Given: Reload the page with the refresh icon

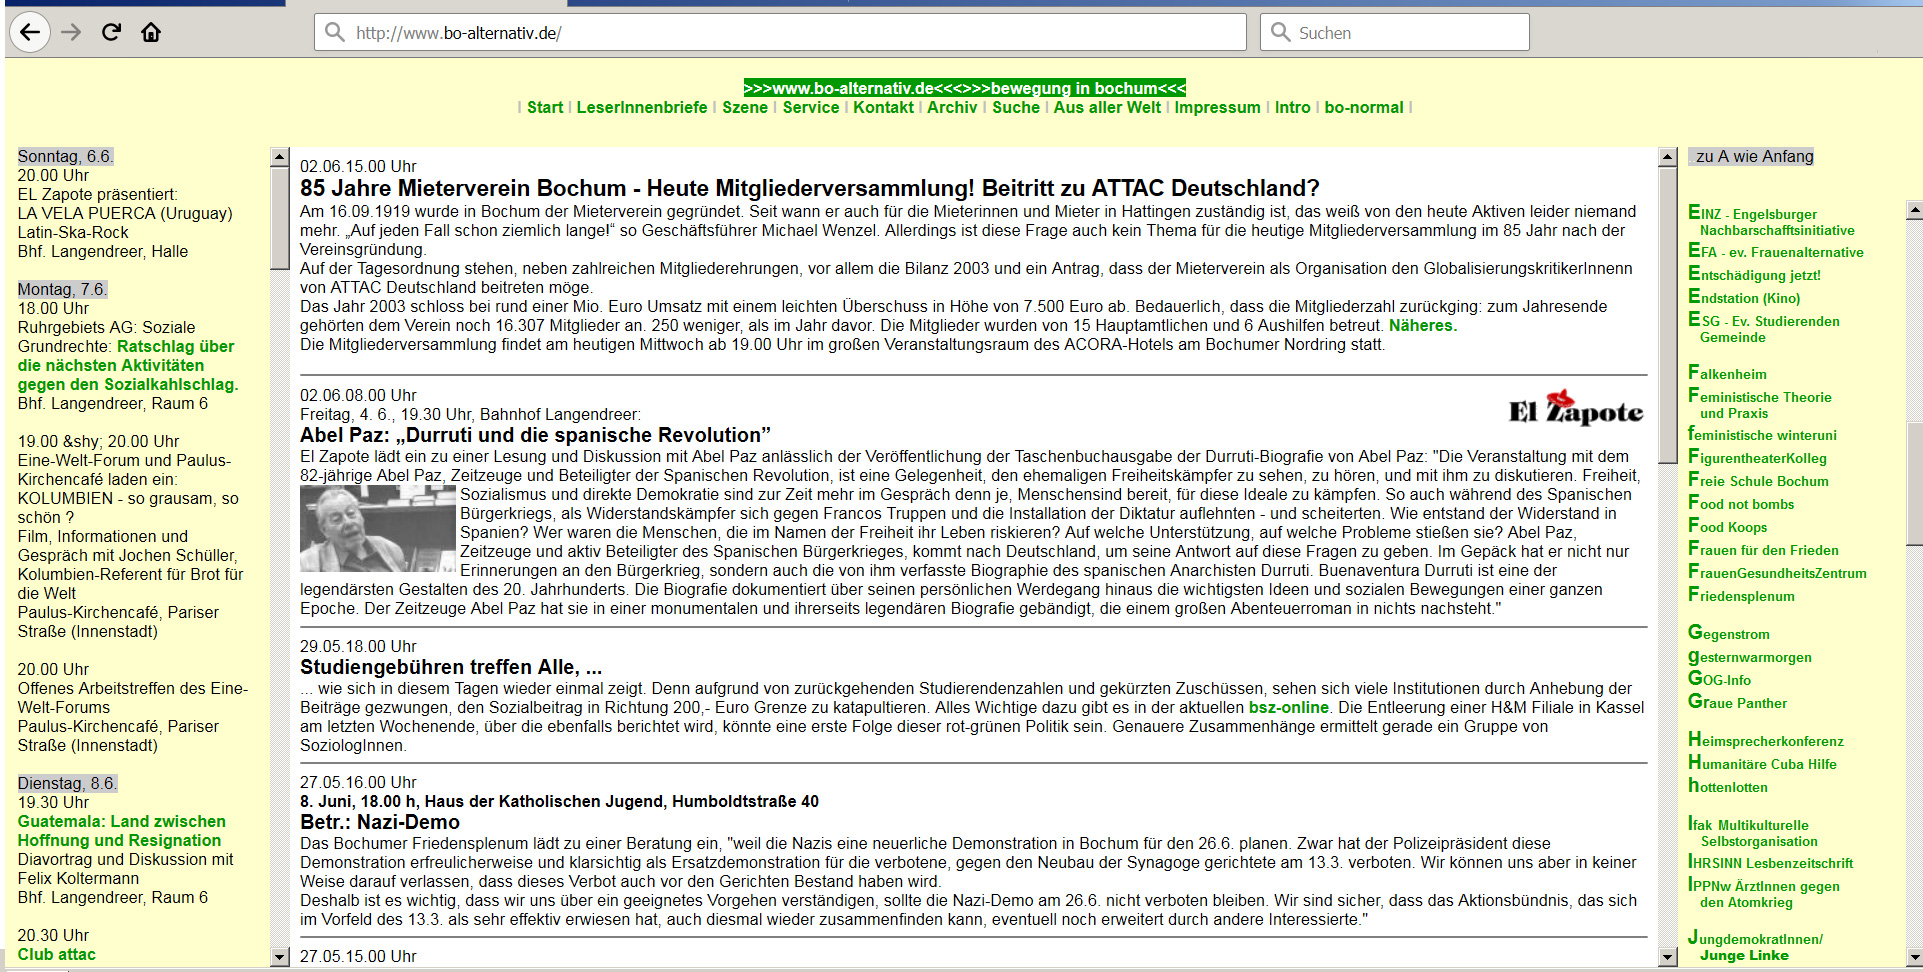Looking at the screenshot, I should pos(111,32).
